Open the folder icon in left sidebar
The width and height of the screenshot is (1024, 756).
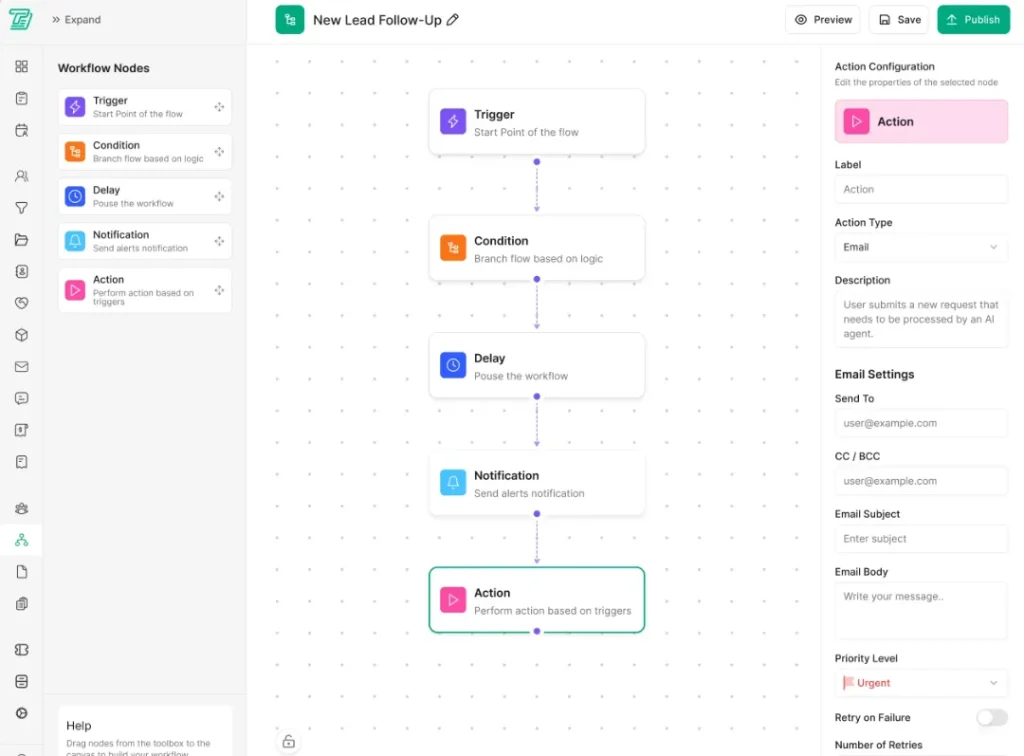(22, 240)
